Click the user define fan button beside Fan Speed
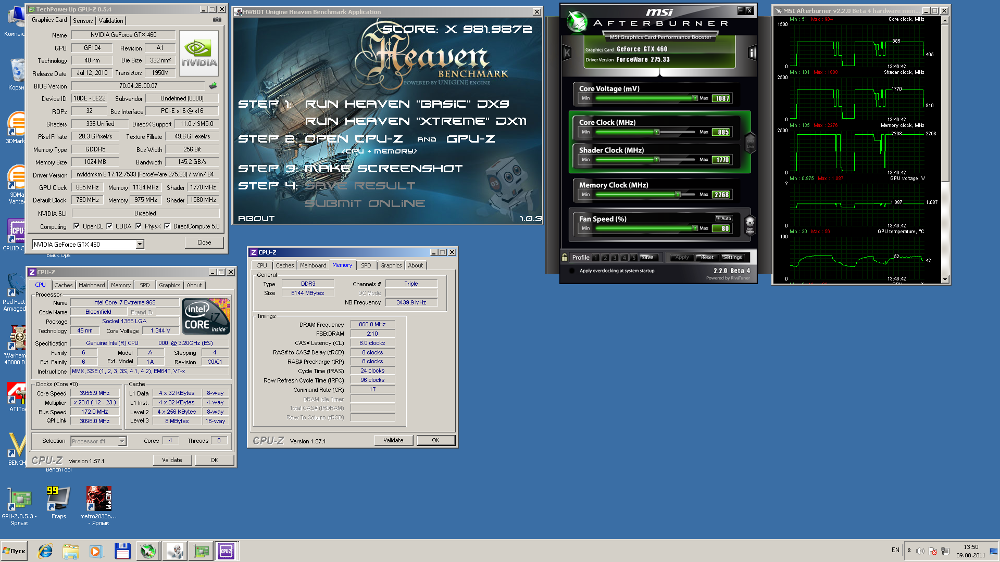 tap(749, 225)
